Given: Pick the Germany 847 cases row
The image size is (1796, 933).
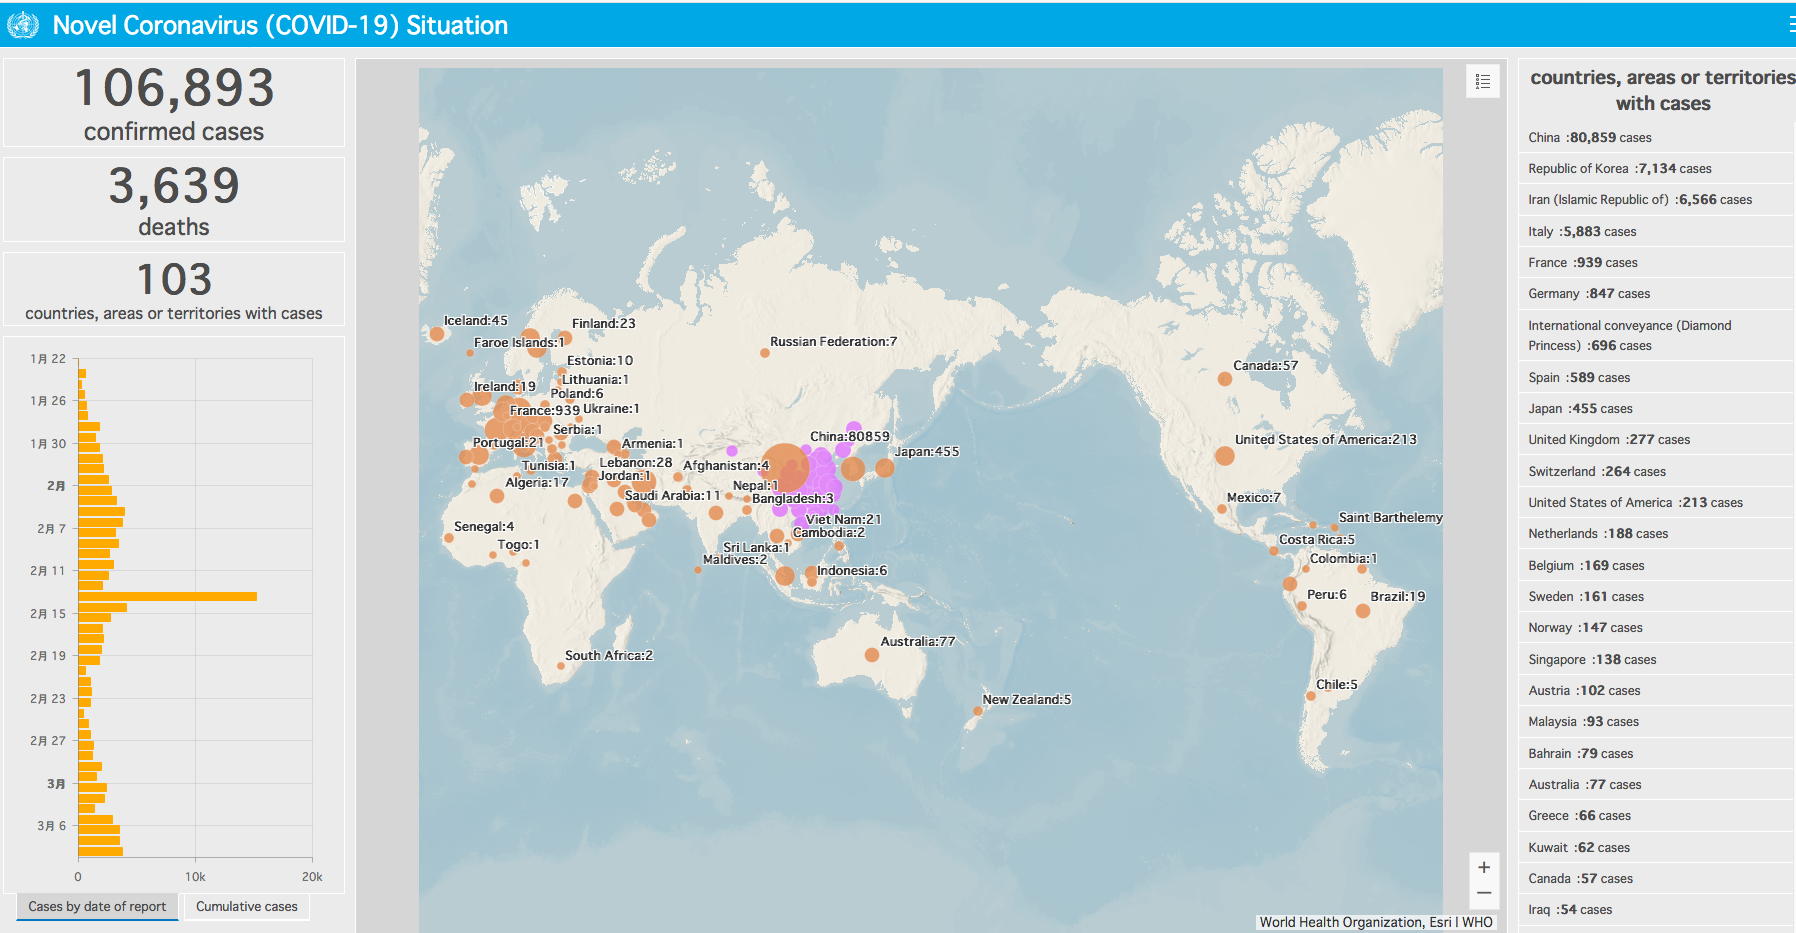Looking at the screenshot, I should [x=1656, y=294].
